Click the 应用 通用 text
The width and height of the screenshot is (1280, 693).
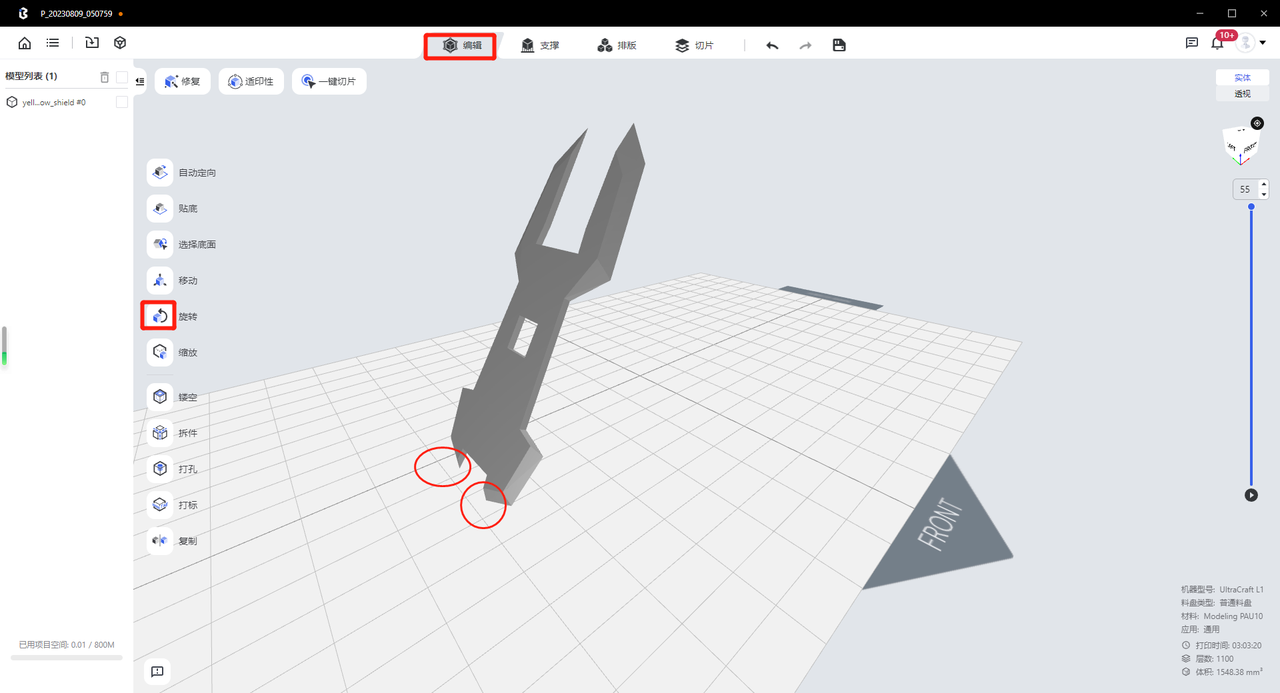[x=1201, y=630]
